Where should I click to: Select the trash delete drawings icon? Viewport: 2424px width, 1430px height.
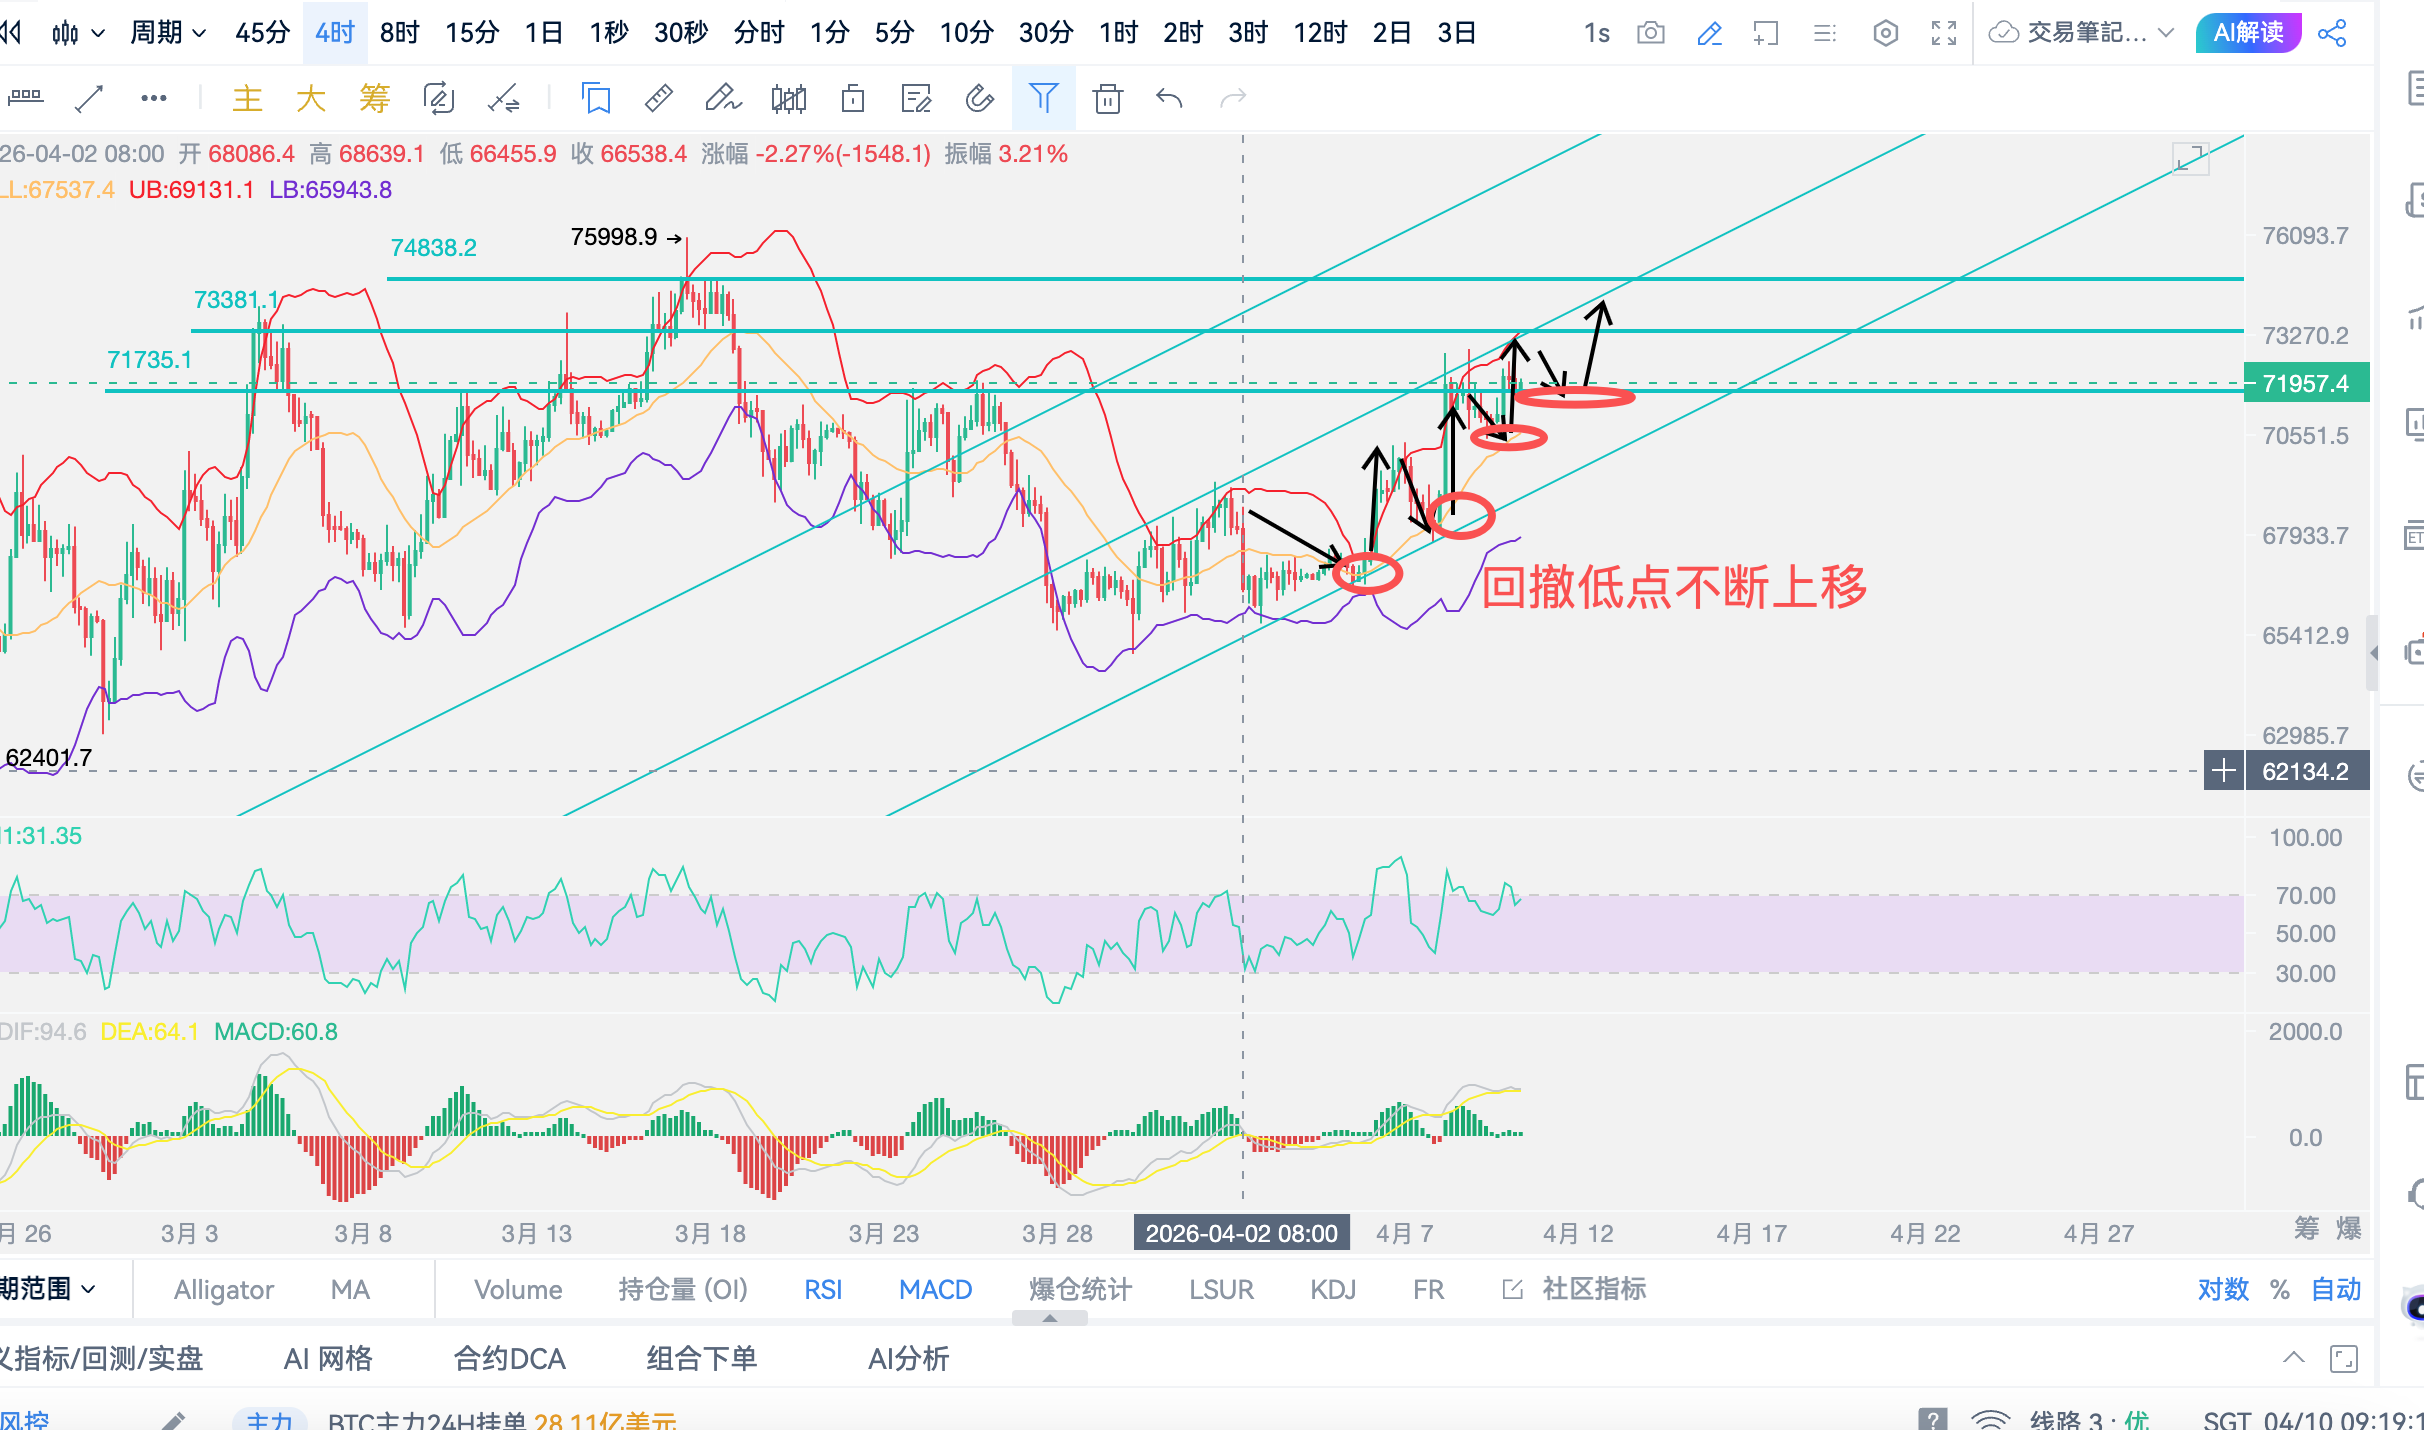coord(1107,98)
